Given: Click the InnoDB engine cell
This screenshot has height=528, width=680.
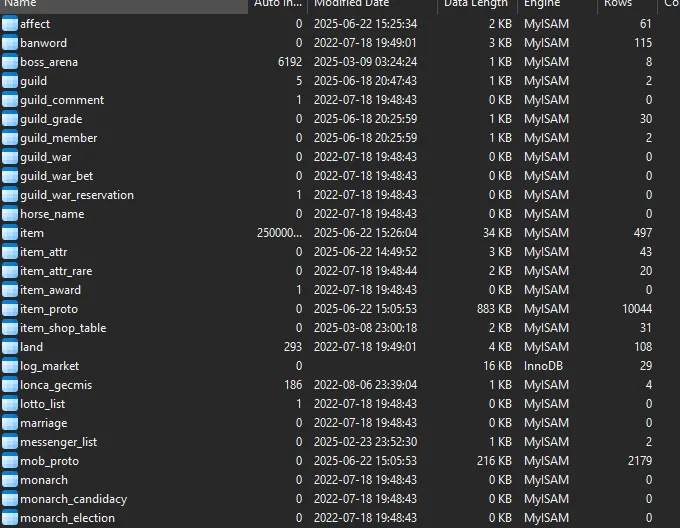Looking at the screenshot, I should [543, 366].
